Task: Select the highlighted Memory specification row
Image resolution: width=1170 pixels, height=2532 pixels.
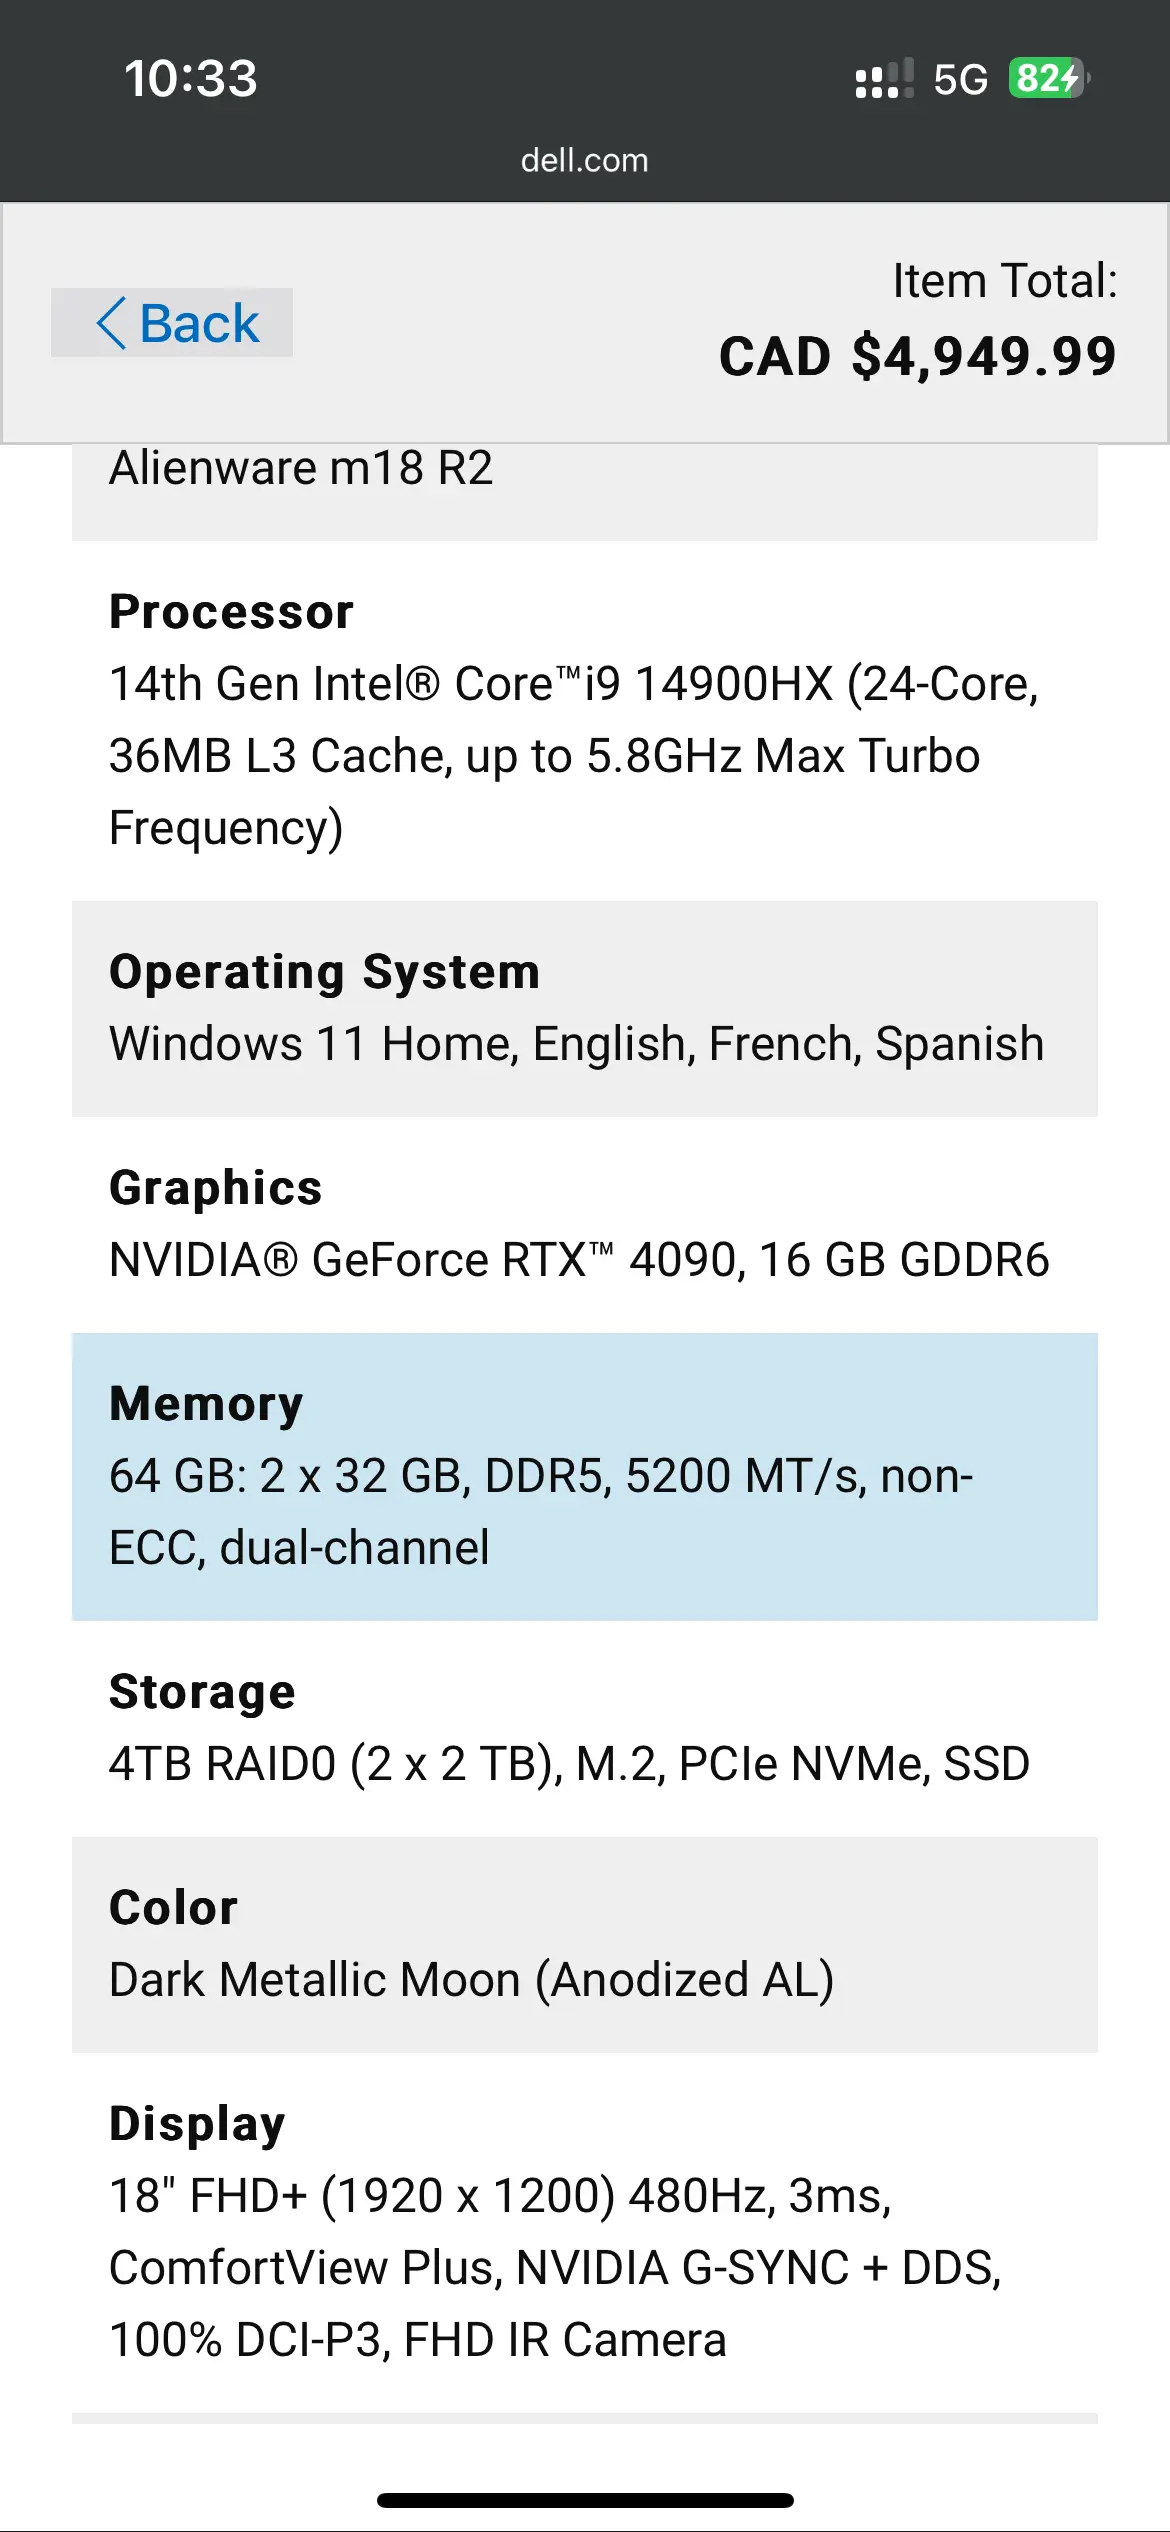Action: [585, 1476]
